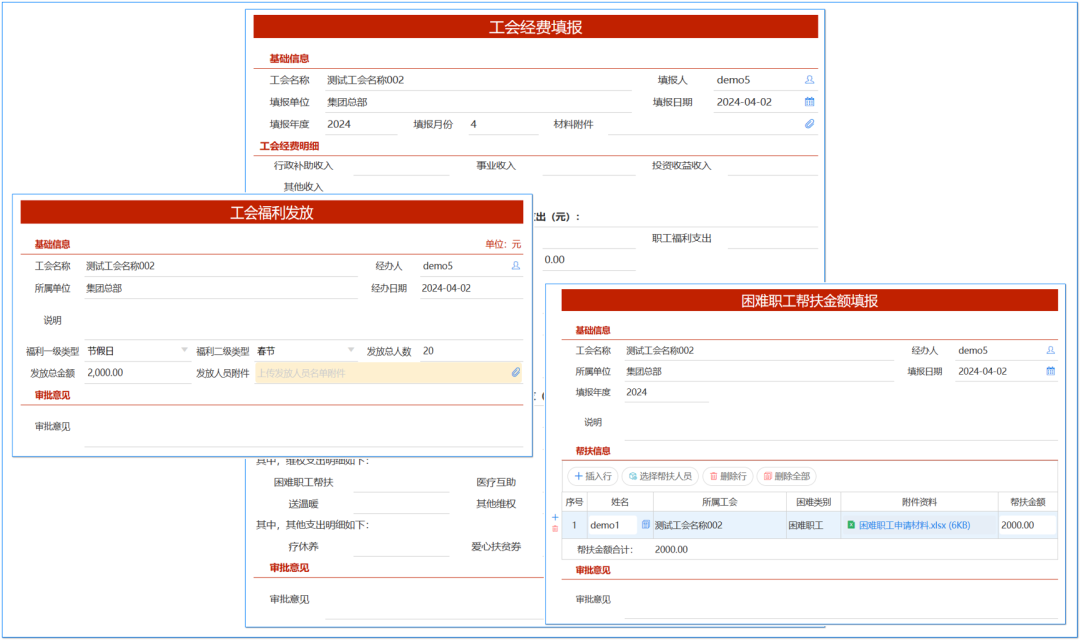Open the calendar icon for 填报日期 in 困难职工帮扶金额填报
1080x640 pixels.
point(1050,371)
